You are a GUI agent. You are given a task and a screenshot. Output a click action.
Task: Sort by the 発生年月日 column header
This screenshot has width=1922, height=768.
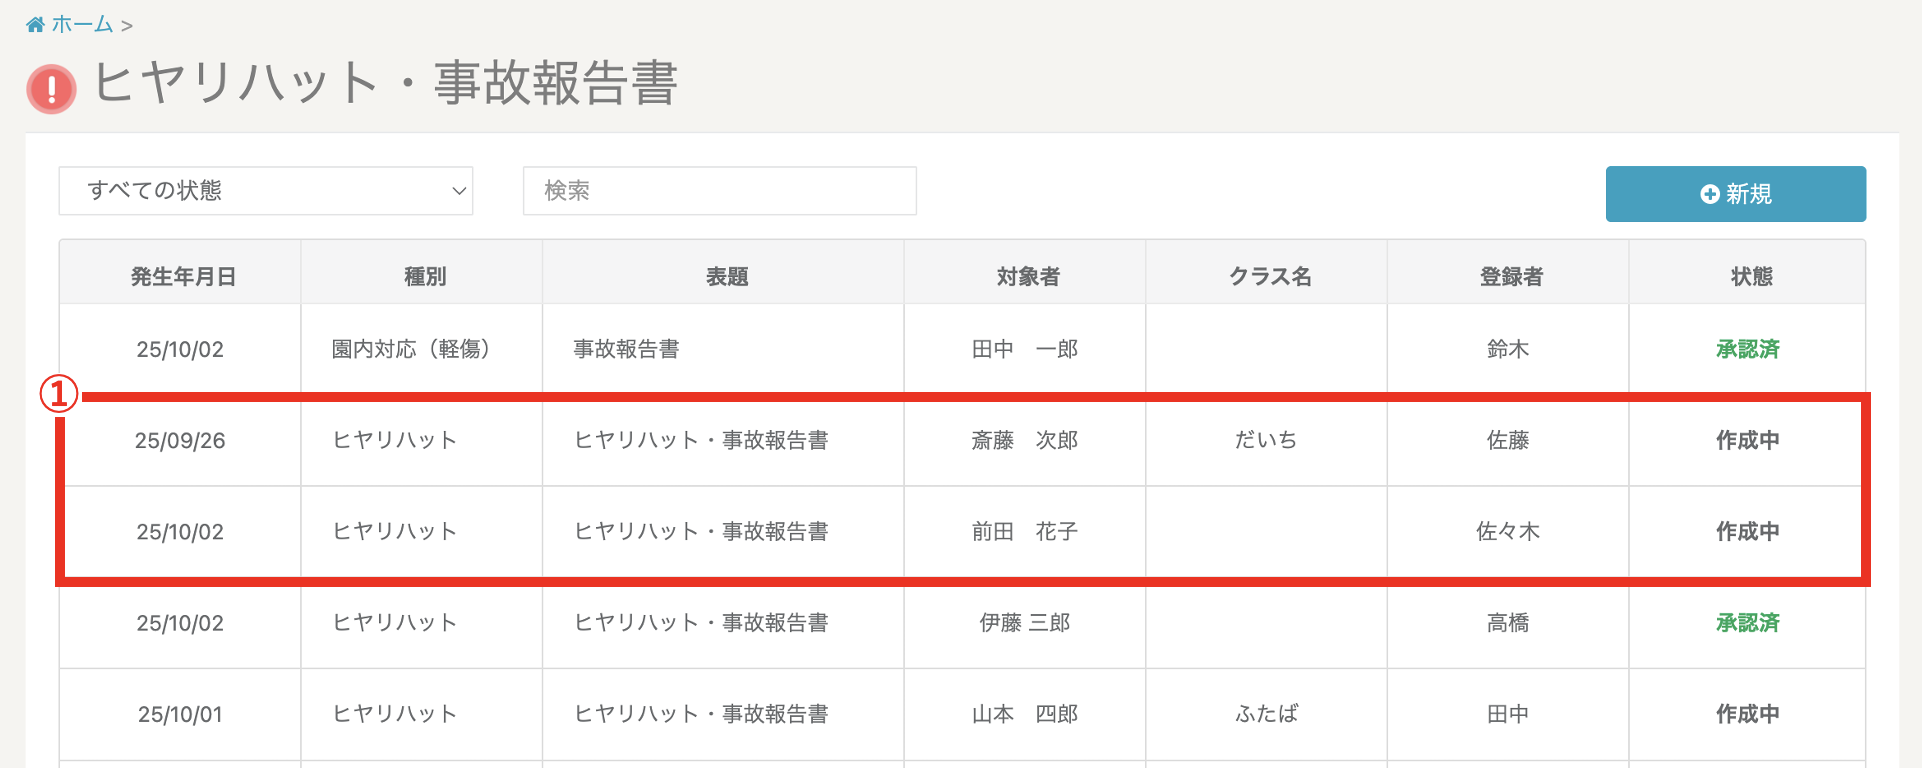182,277
